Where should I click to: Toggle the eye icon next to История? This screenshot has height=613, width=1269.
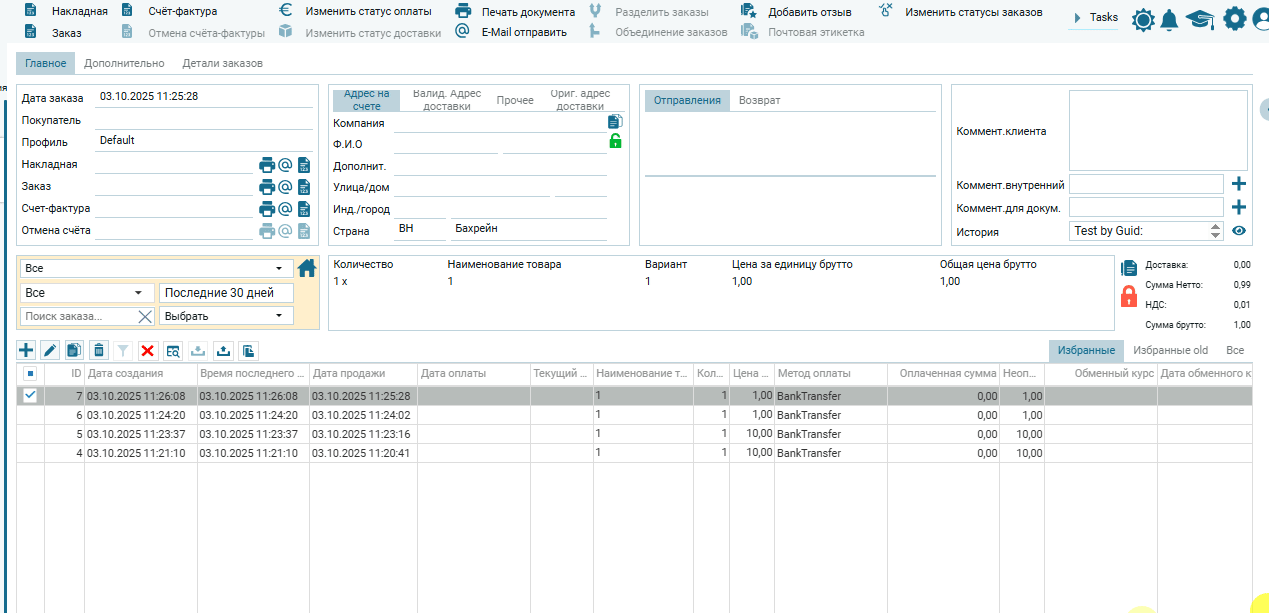[x=1239, y=231]
